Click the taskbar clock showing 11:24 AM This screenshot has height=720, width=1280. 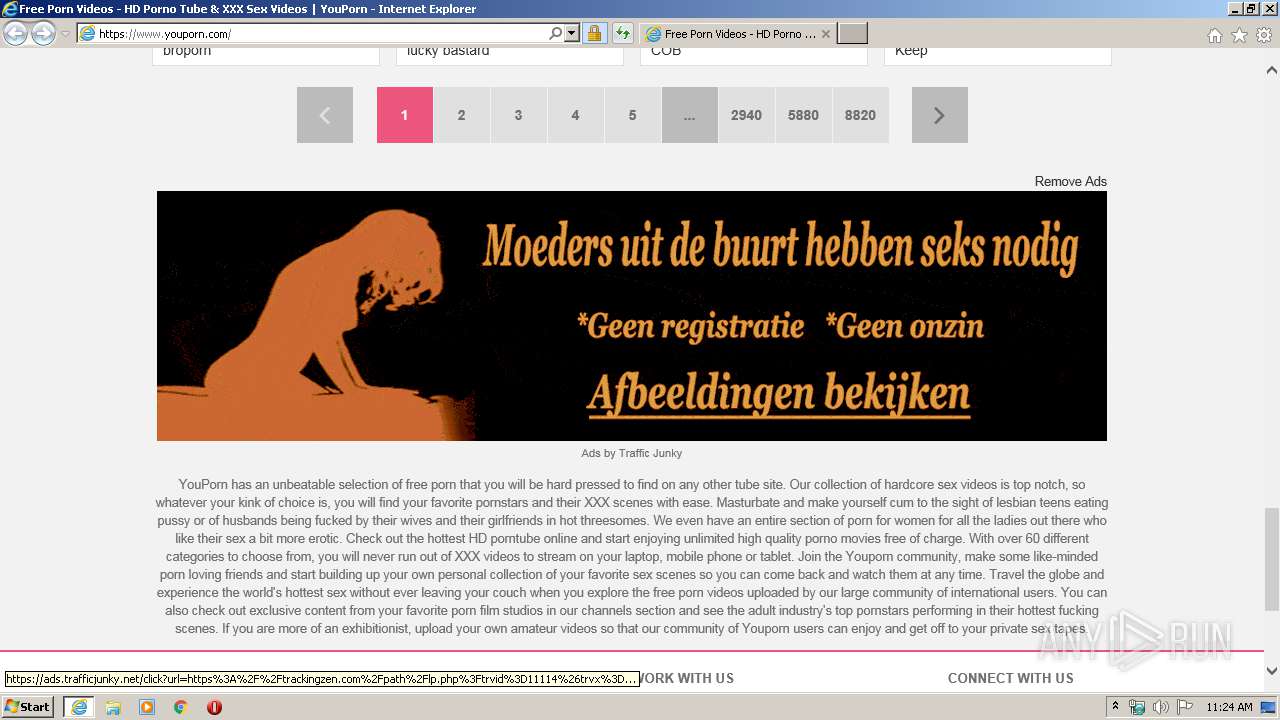coord(1229,707)
